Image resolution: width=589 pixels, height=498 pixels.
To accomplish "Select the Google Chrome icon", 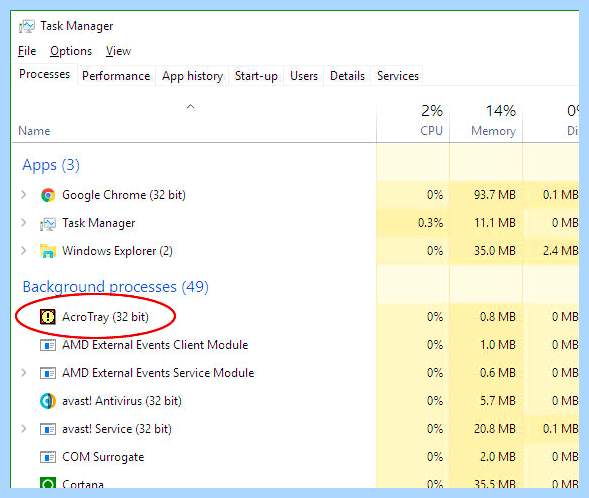I will click(x=48, y=195).
